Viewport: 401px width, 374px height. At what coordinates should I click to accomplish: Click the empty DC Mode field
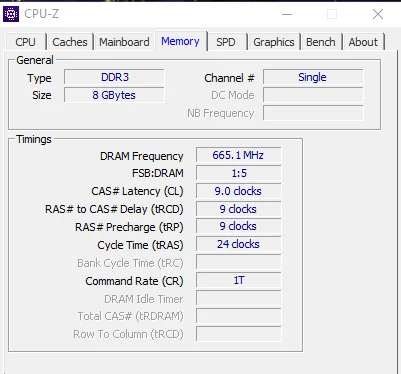[x=313, y=95]
